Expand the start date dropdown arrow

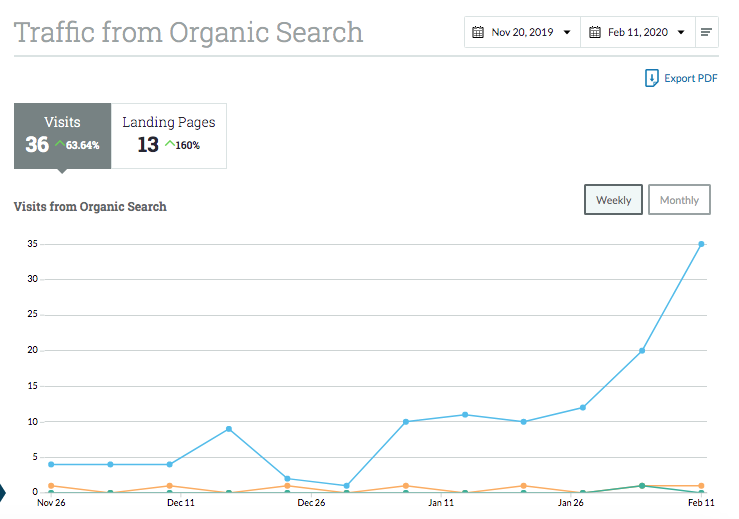[567, 33]
